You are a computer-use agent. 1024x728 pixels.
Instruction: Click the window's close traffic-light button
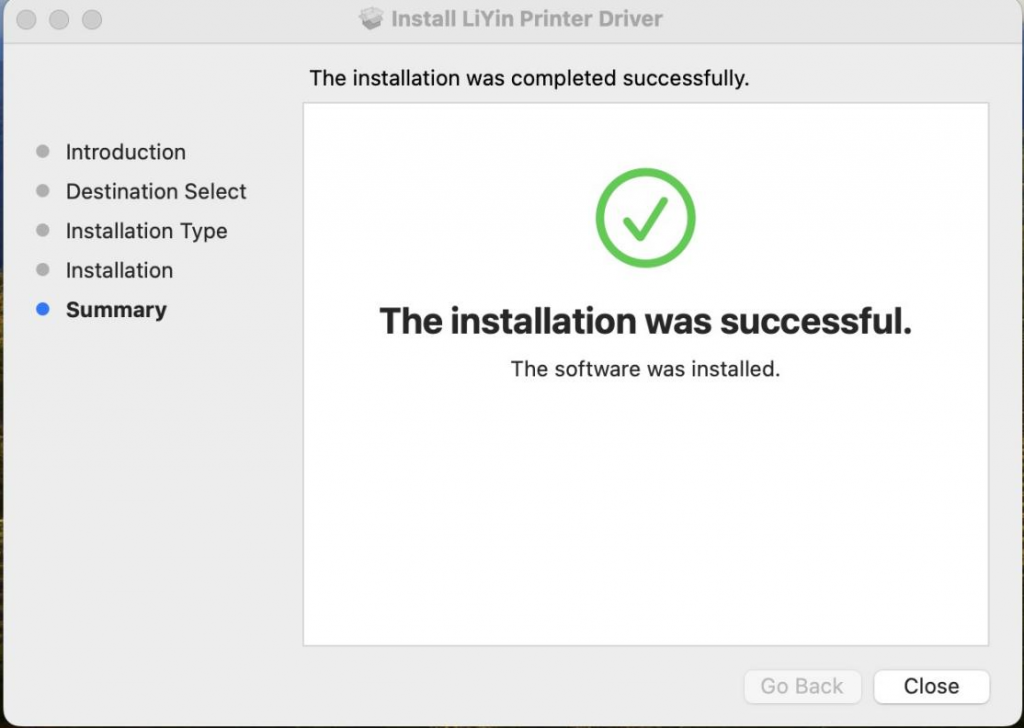point(26,20)
